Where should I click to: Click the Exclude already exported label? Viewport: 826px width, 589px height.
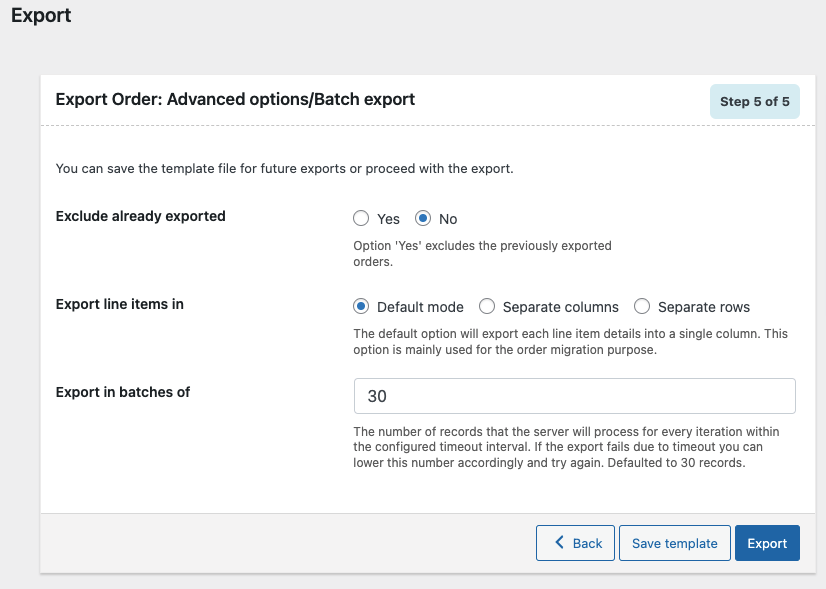click(x=141, y=217)
